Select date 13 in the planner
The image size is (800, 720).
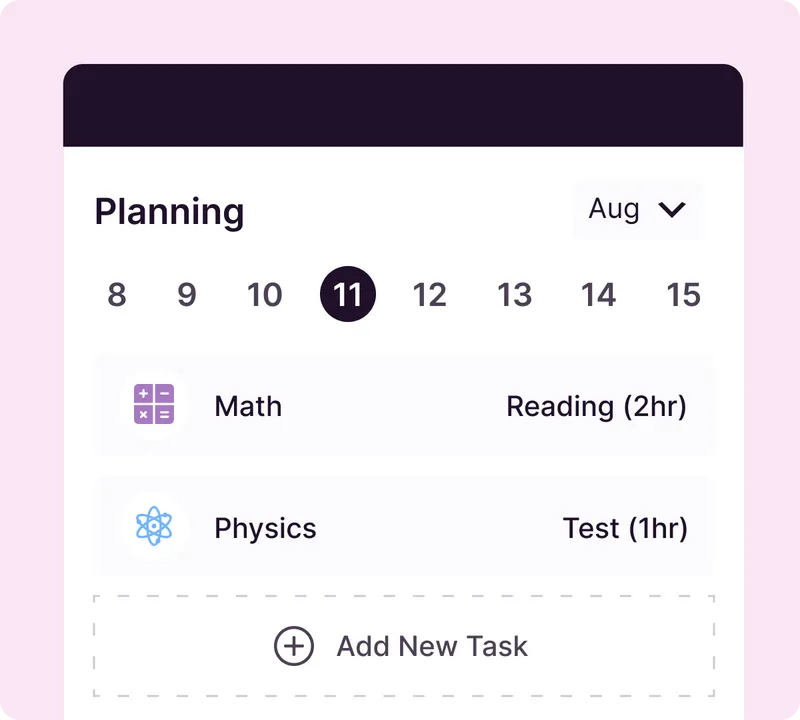tap(514, 295)
